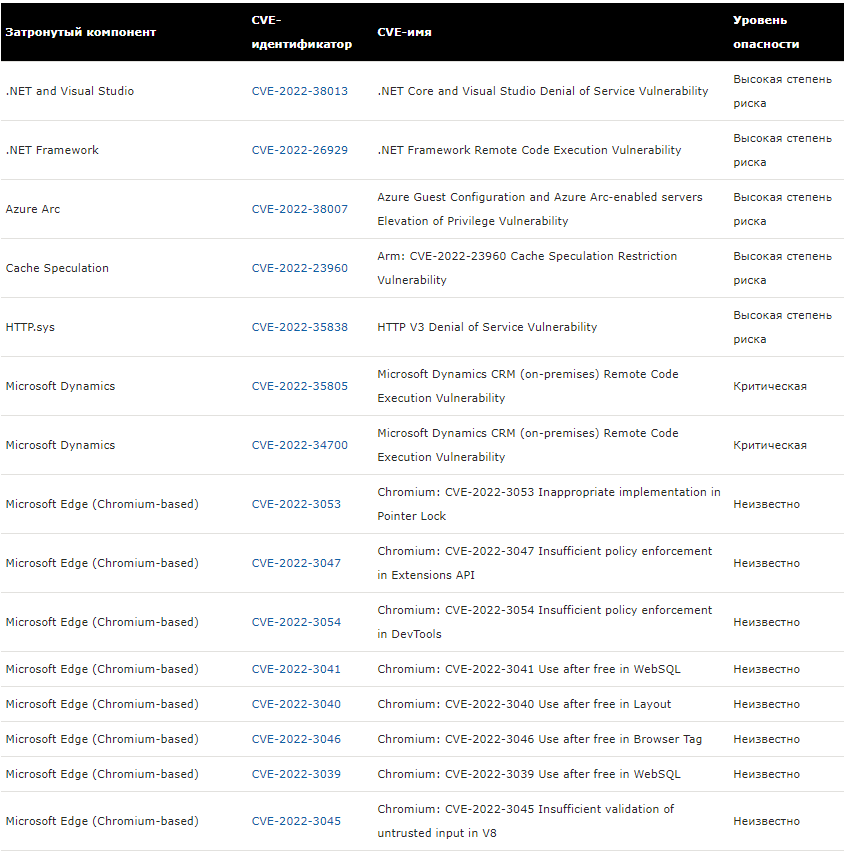Open the CVE-2022-3045 identifier link

click(x=296, y=822)
